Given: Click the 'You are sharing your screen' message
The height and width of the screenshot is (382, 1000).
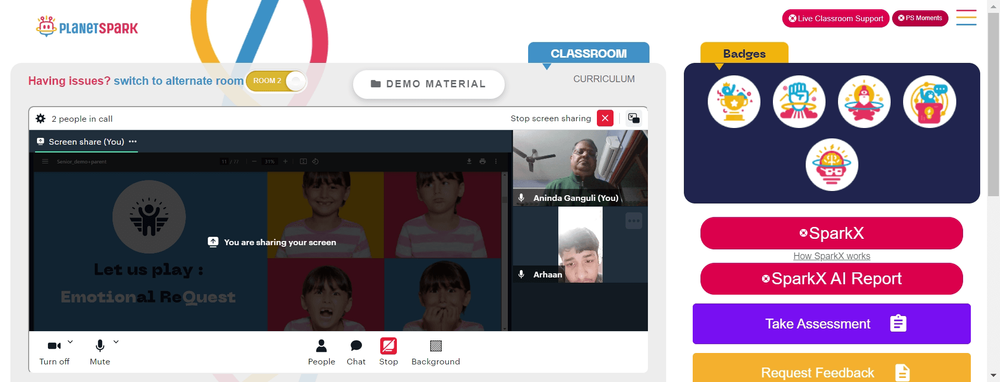Looking at the screenshot, I should [x=272, y=242].
